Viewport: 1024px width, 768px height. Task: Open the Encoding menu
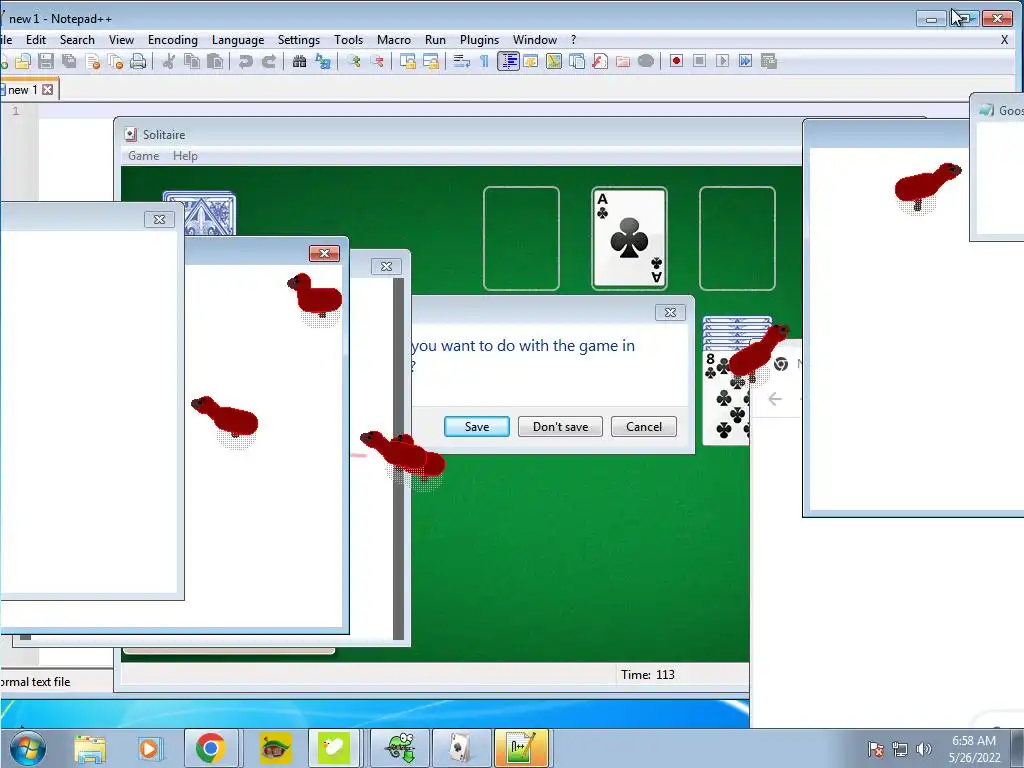tap(172, 40)
